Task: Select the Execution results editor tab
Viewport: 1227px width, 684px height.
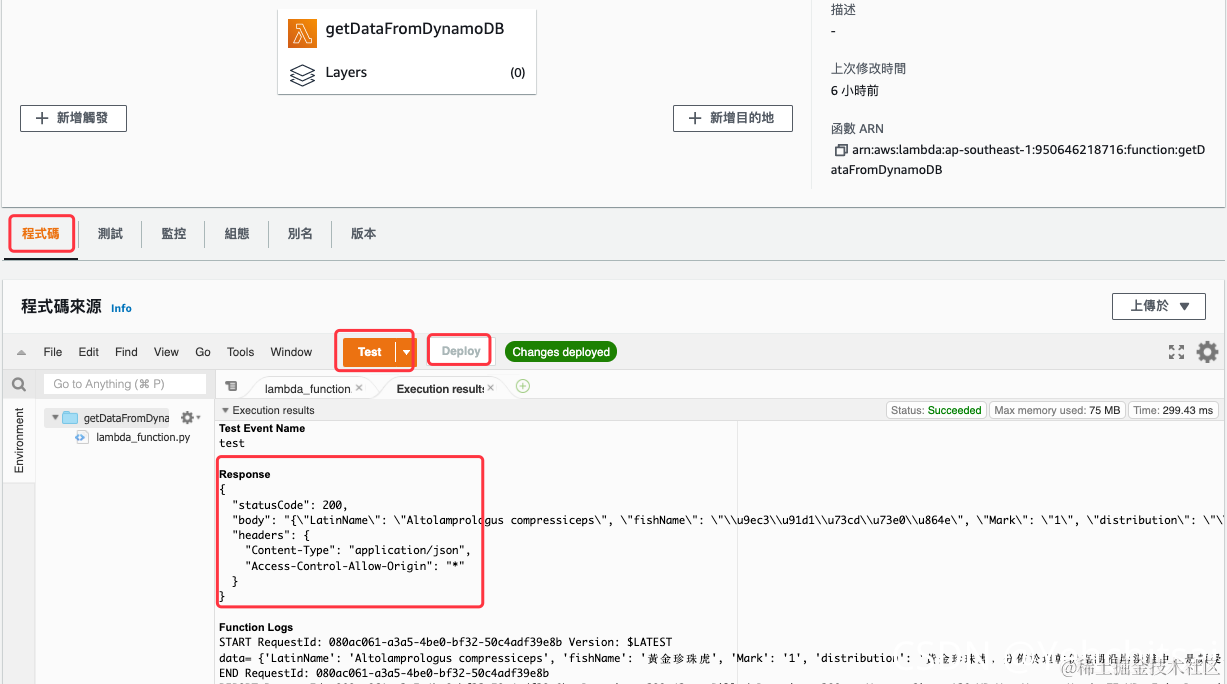Action: (440, 388)
